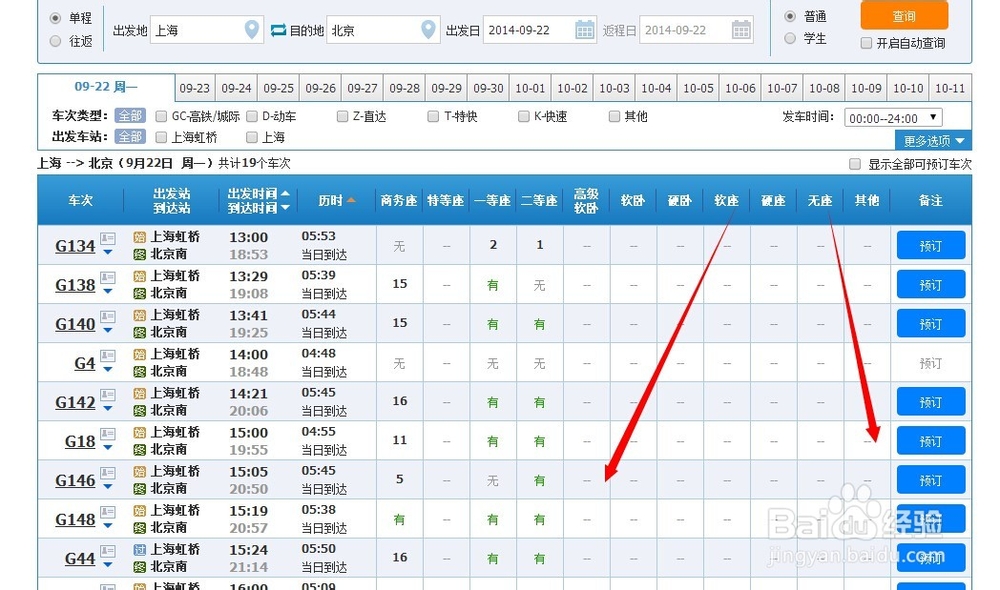Open train number G140 link

point(75,325)
